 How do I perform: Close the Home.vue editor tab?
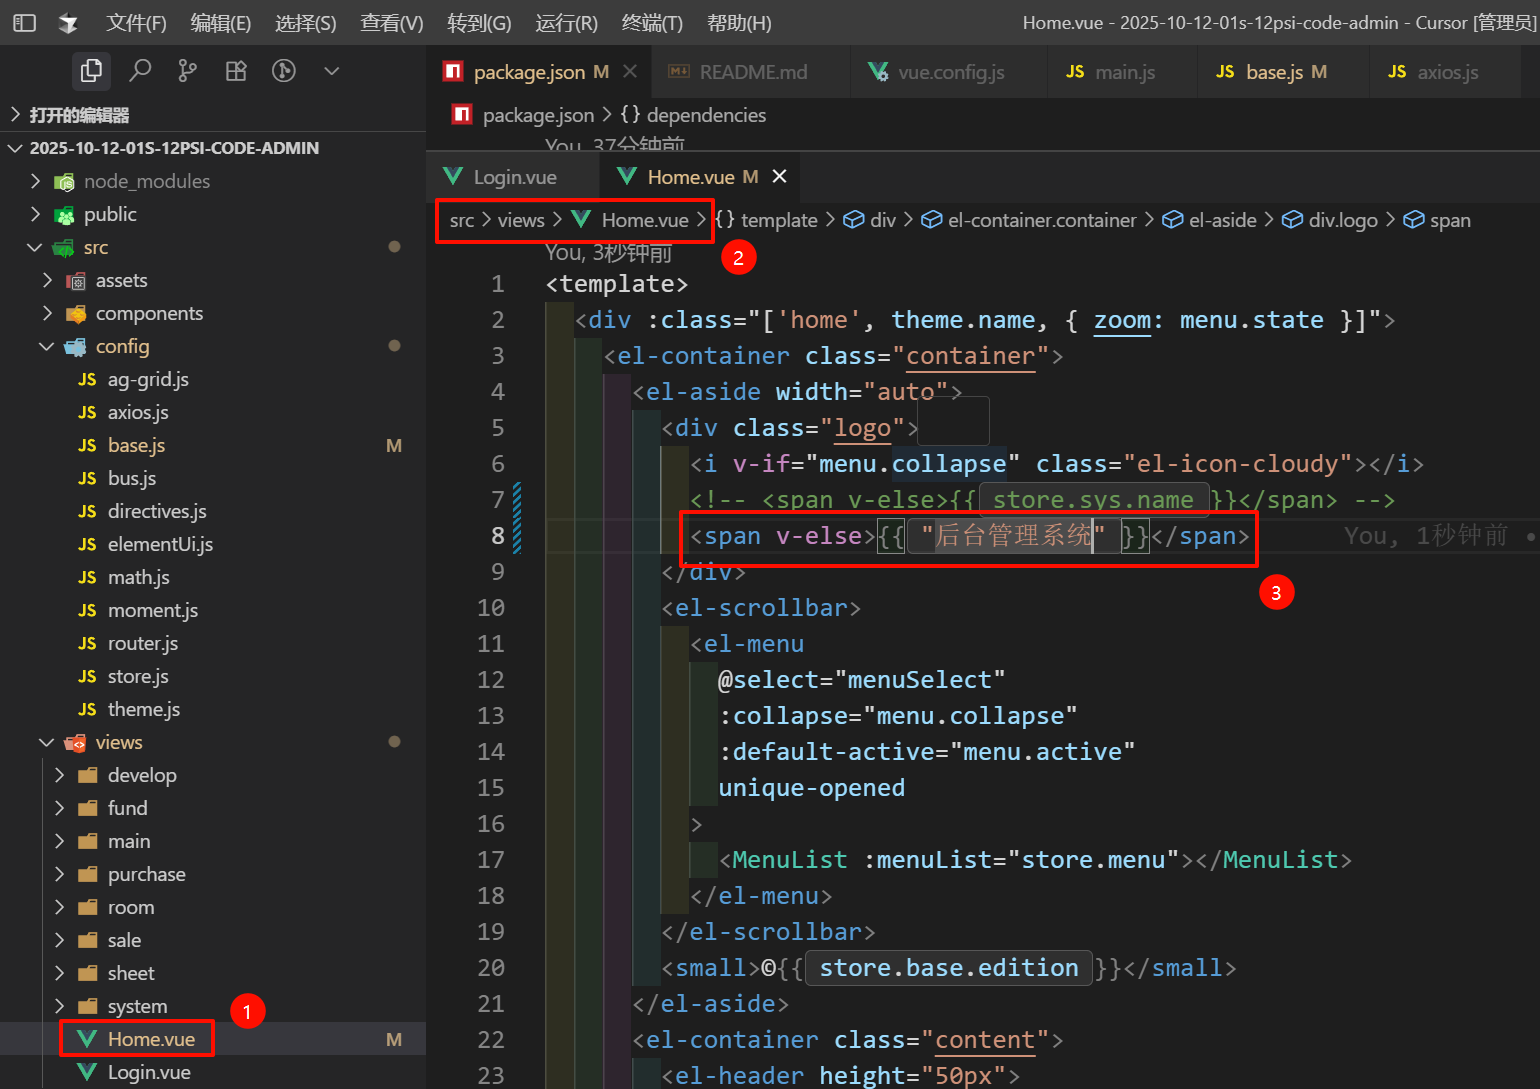780,176
